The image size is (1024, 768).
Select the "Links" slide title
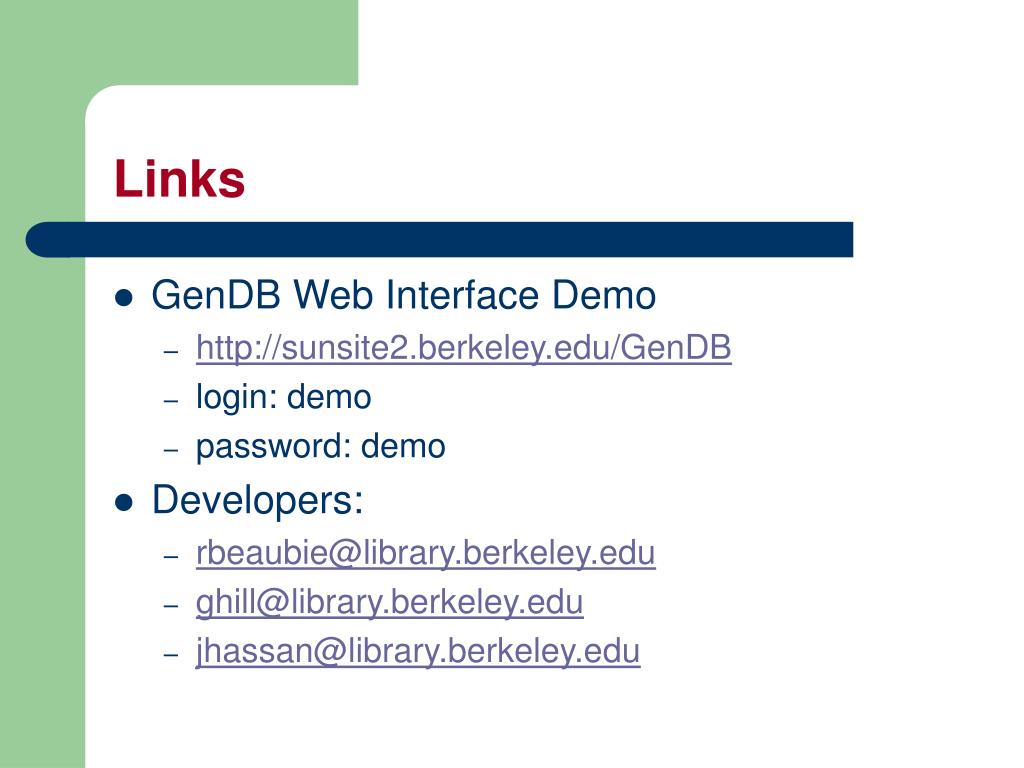coord(180,179)
